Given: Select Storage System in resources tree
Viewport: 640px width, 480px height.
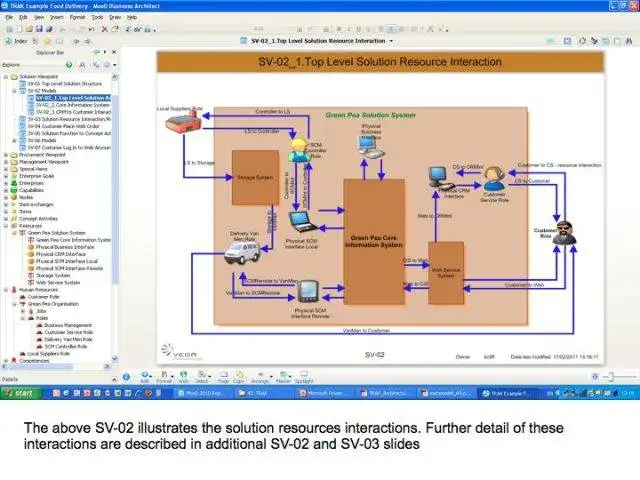Looking at the screenshot, I should 53,276.
